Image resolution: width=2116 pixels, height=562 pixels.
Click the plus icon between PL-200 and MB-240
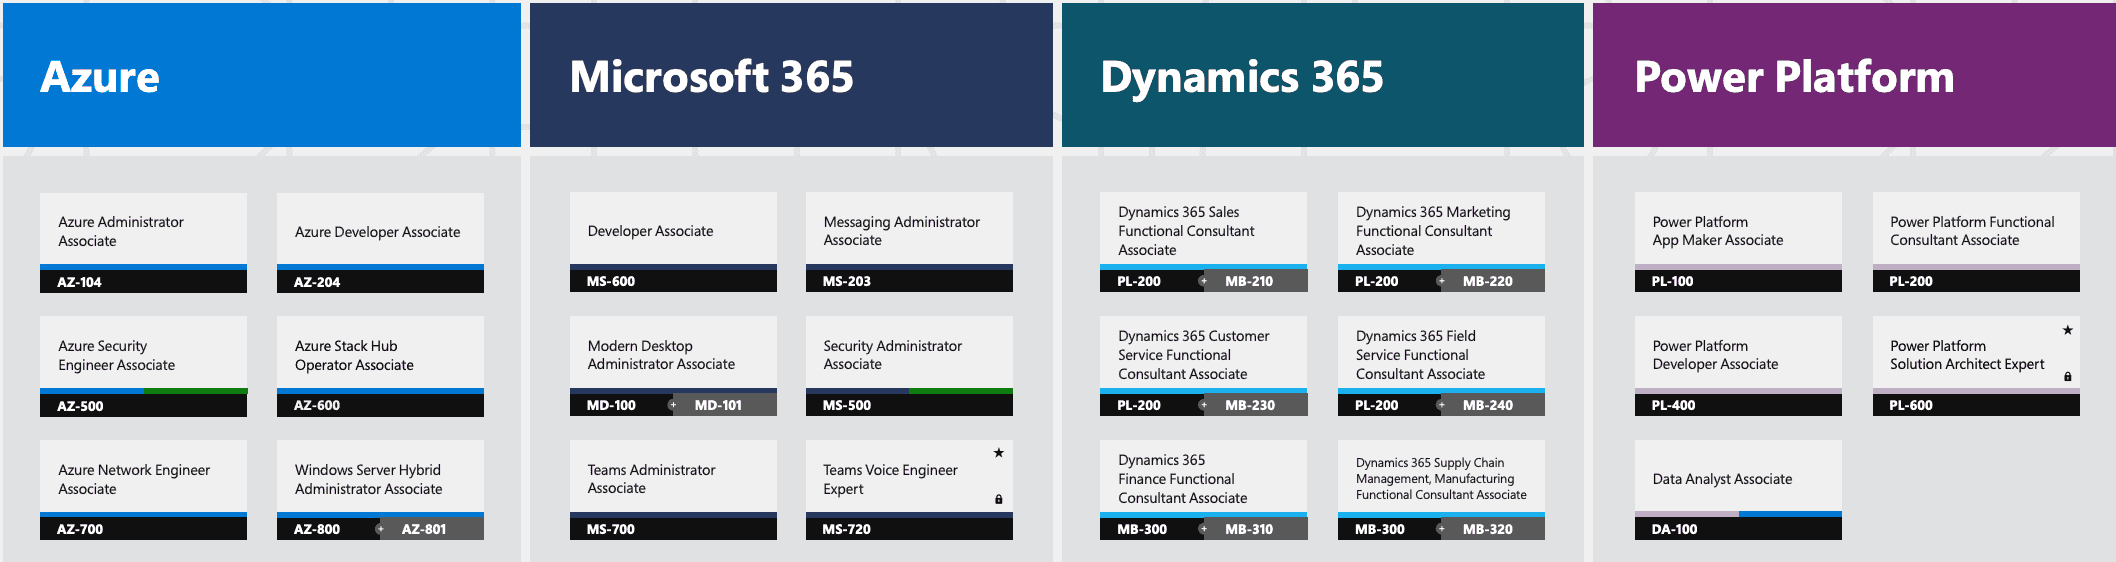tap(1441, 405)
